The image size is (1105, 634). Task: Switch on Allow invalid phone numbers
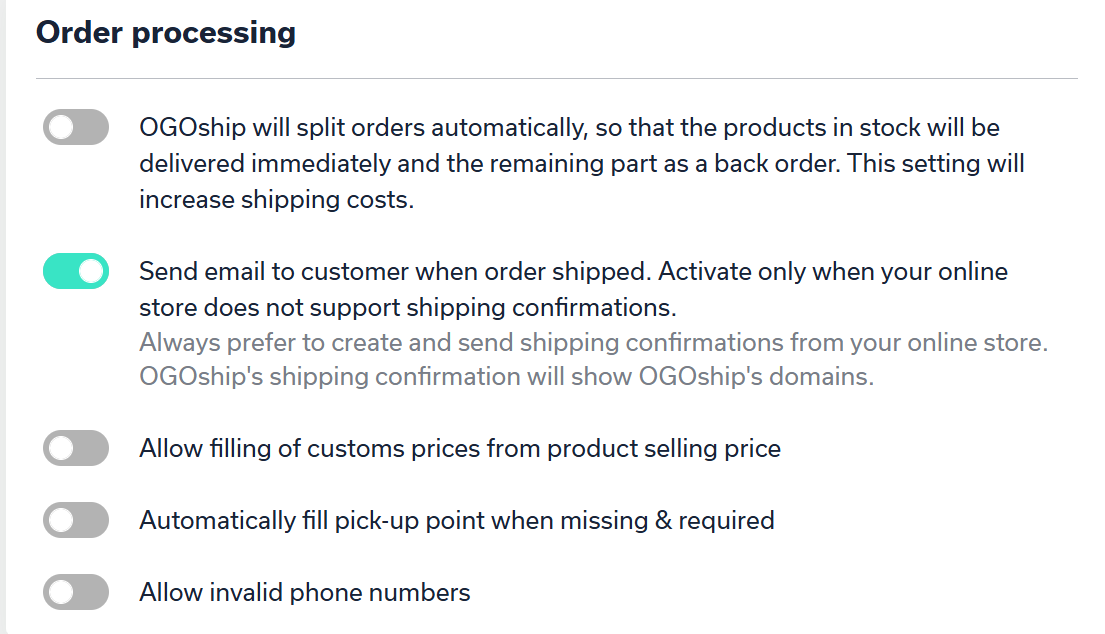[x=76, y=592]
